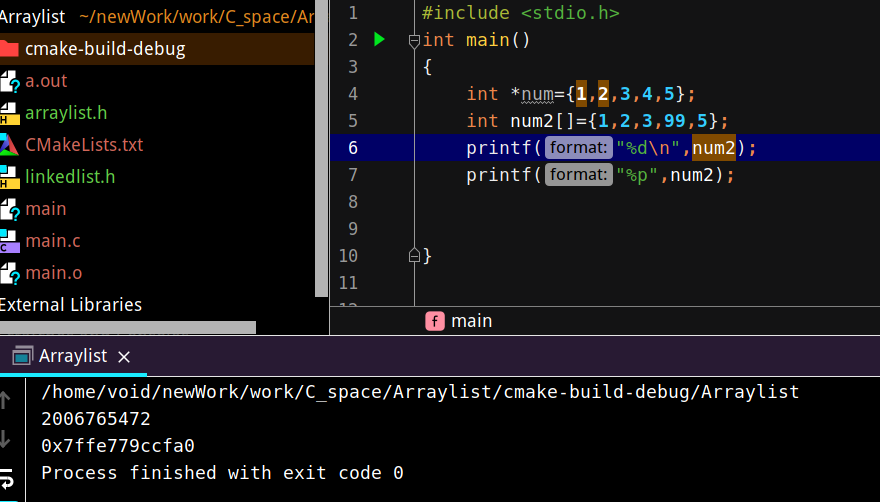Click the C file icon beside main.c
The width and height of the screenshot is (880, 502).
tap(10, 241)
